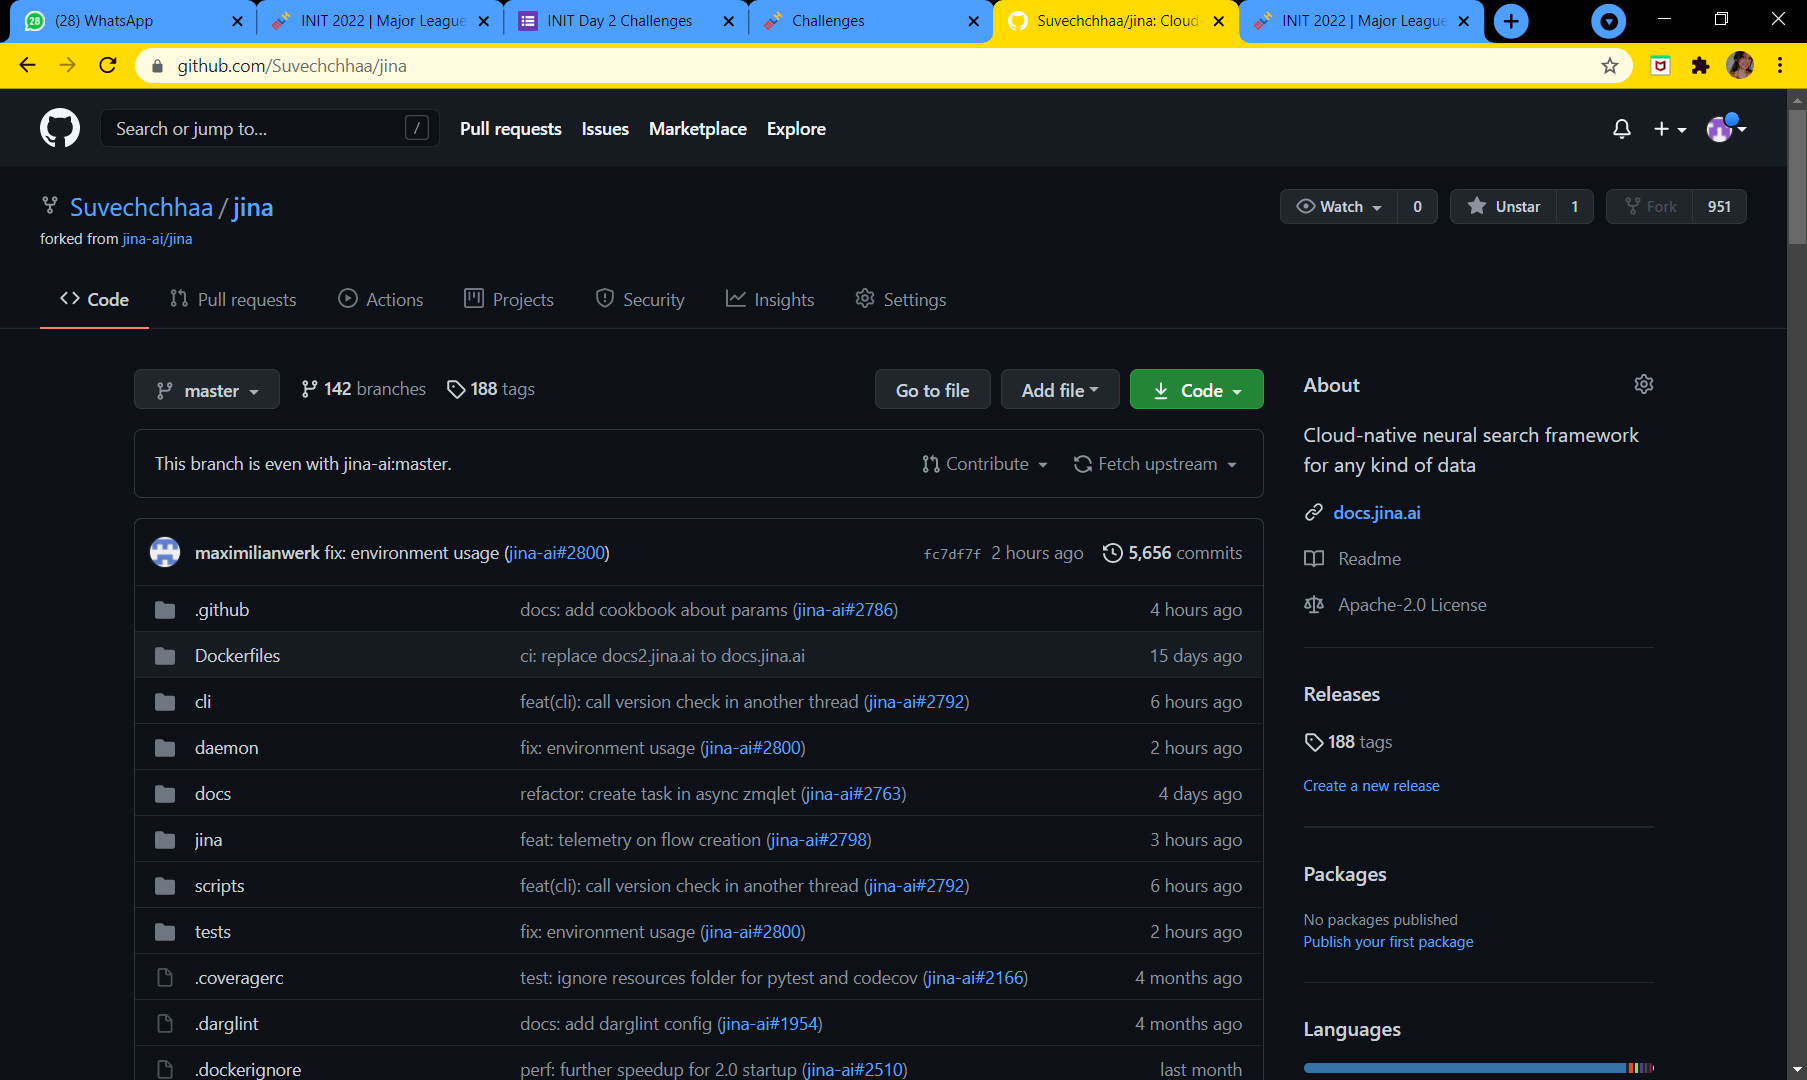Expand the master branch selector
This screenshot has width=1807, height=1080.
pyautogui.click(x=207, y=390)
